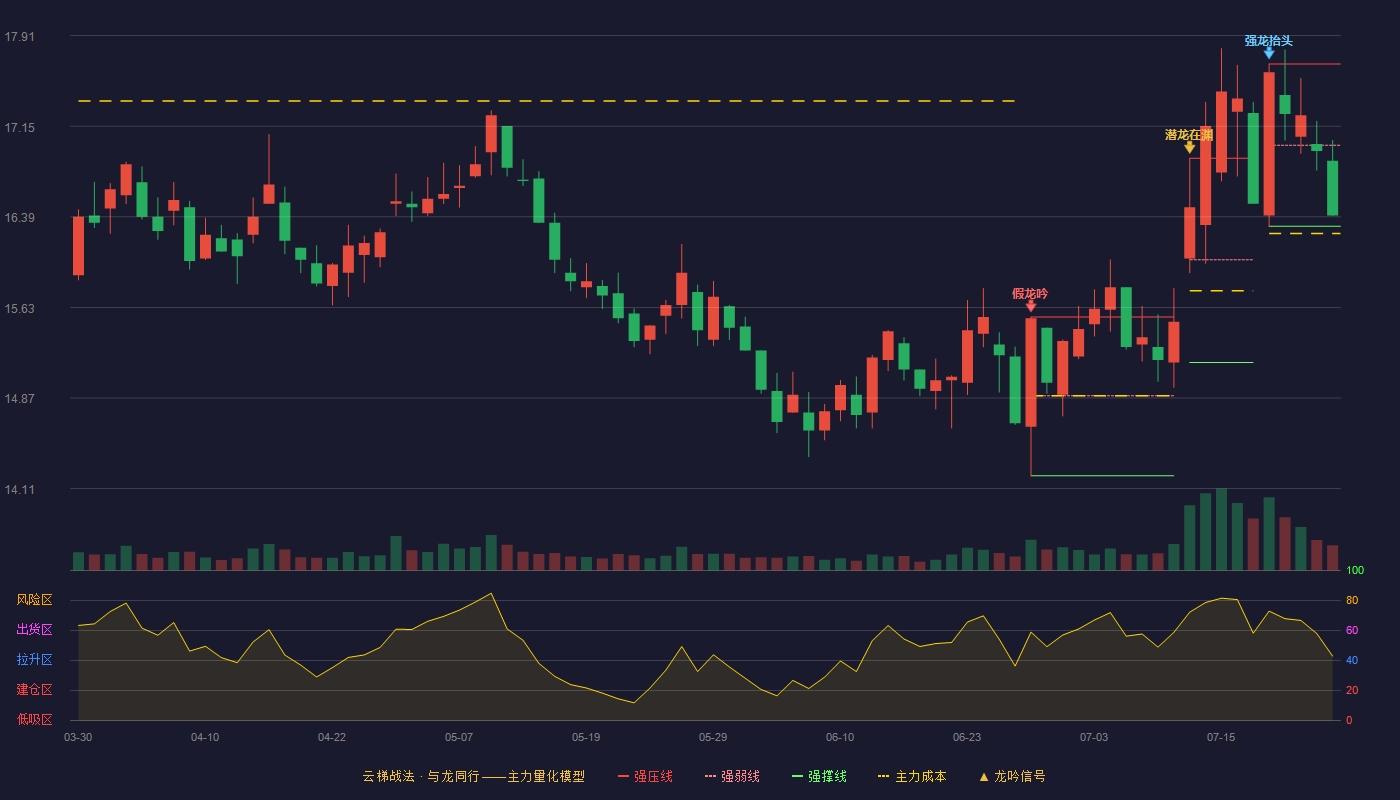Click the 低吸区 zone label
The width and height of the screenshot is (1400, 800).
click(35, 719)
